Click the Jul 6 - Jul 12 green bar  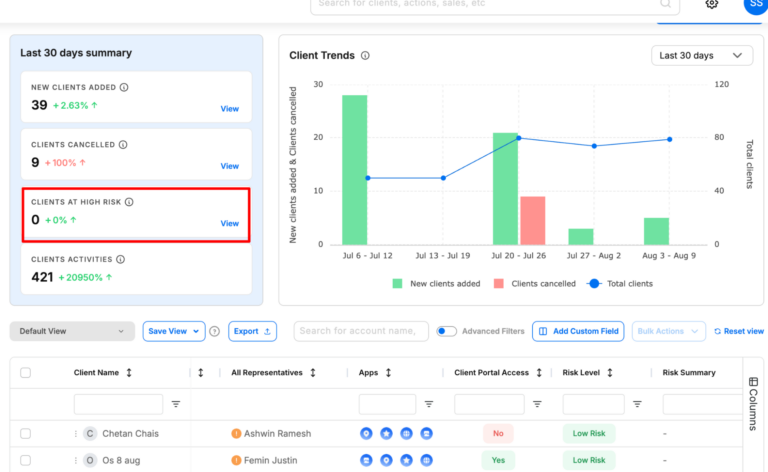355,170
